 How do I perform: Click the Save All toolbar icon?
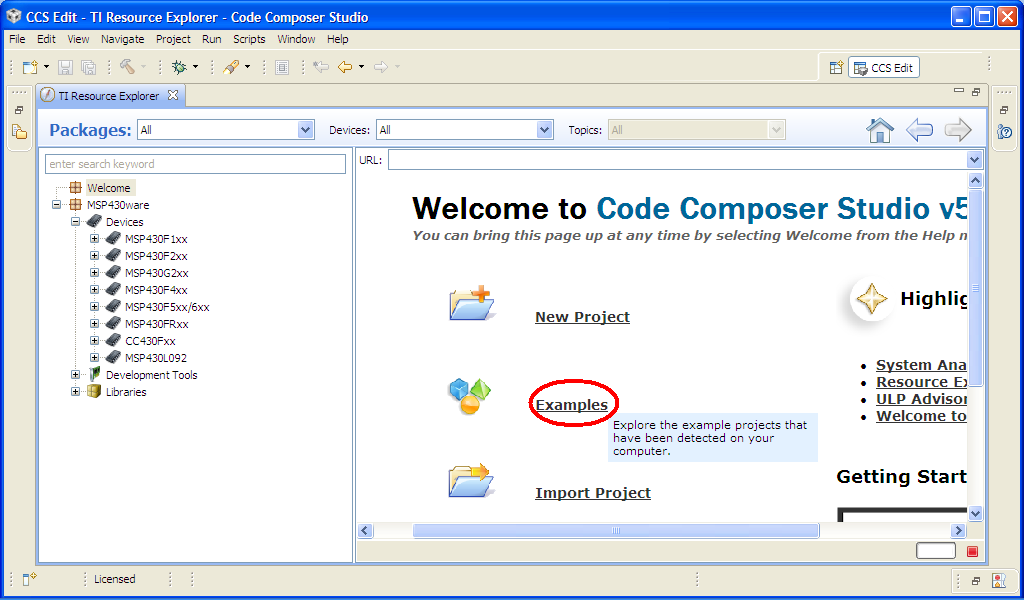pyautogui.click(x=88, y=67)
